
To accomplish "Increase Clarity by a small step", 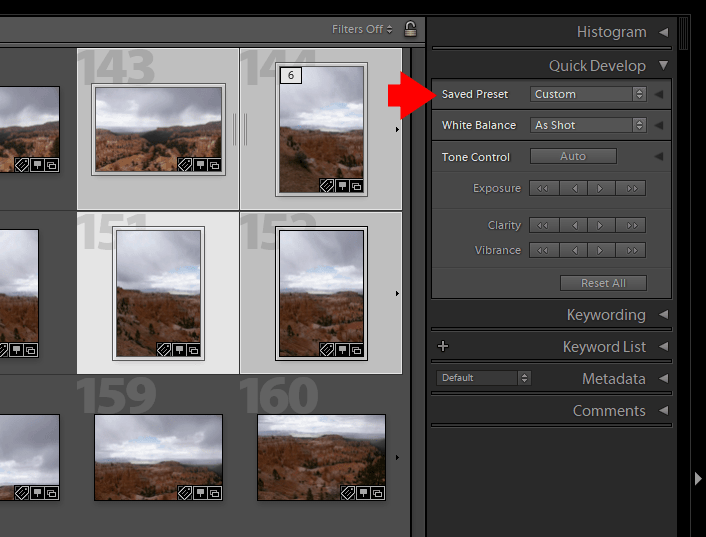I will [601, 225].
